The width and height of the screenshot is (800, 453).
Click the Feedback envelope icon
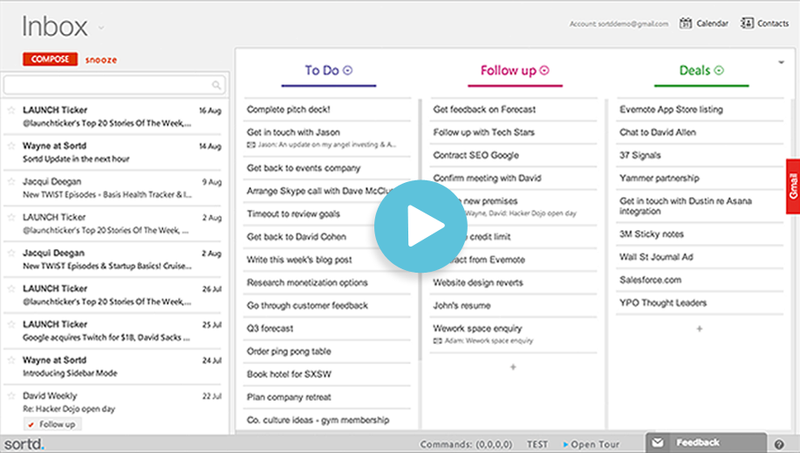[657, 442]
